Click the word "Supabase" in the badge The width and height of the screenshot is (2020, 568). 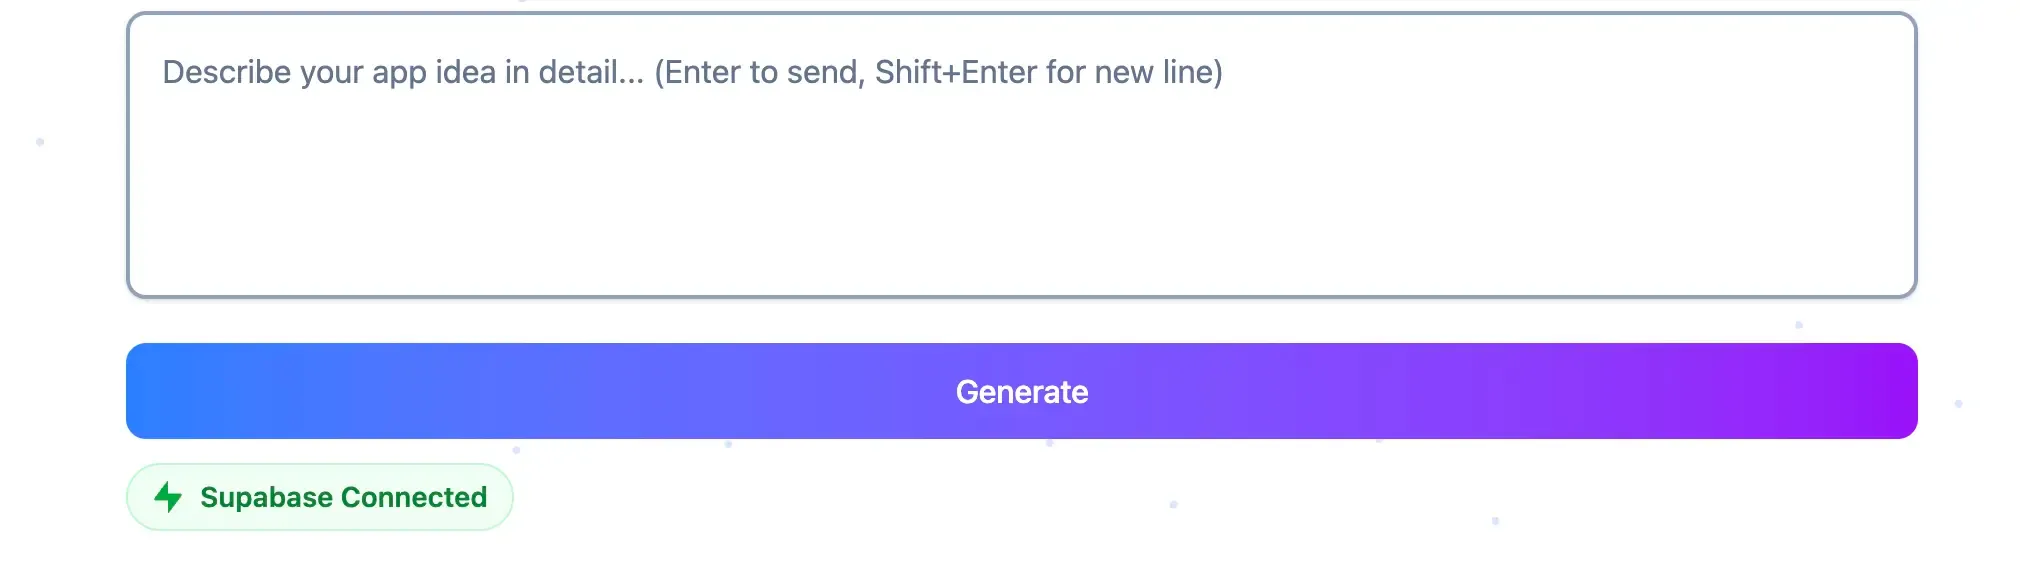pos(266,497)
